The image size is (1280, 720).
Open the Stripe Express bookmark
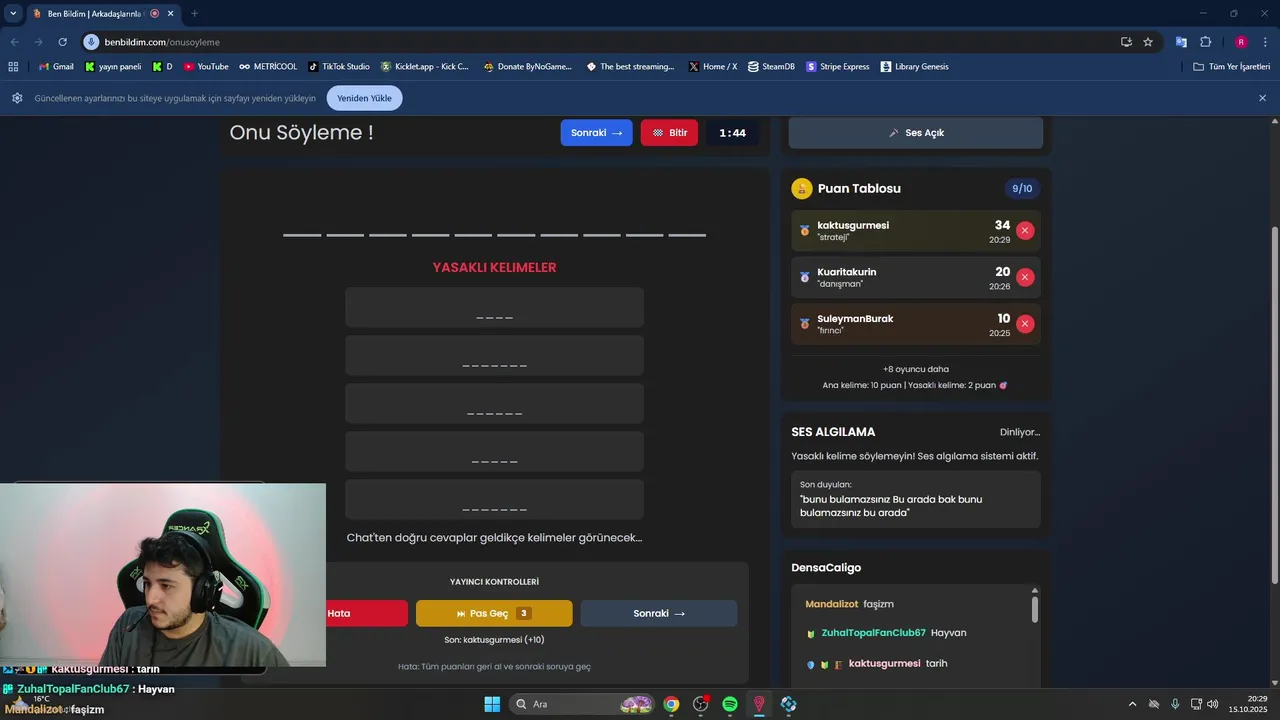coord(838,67)
